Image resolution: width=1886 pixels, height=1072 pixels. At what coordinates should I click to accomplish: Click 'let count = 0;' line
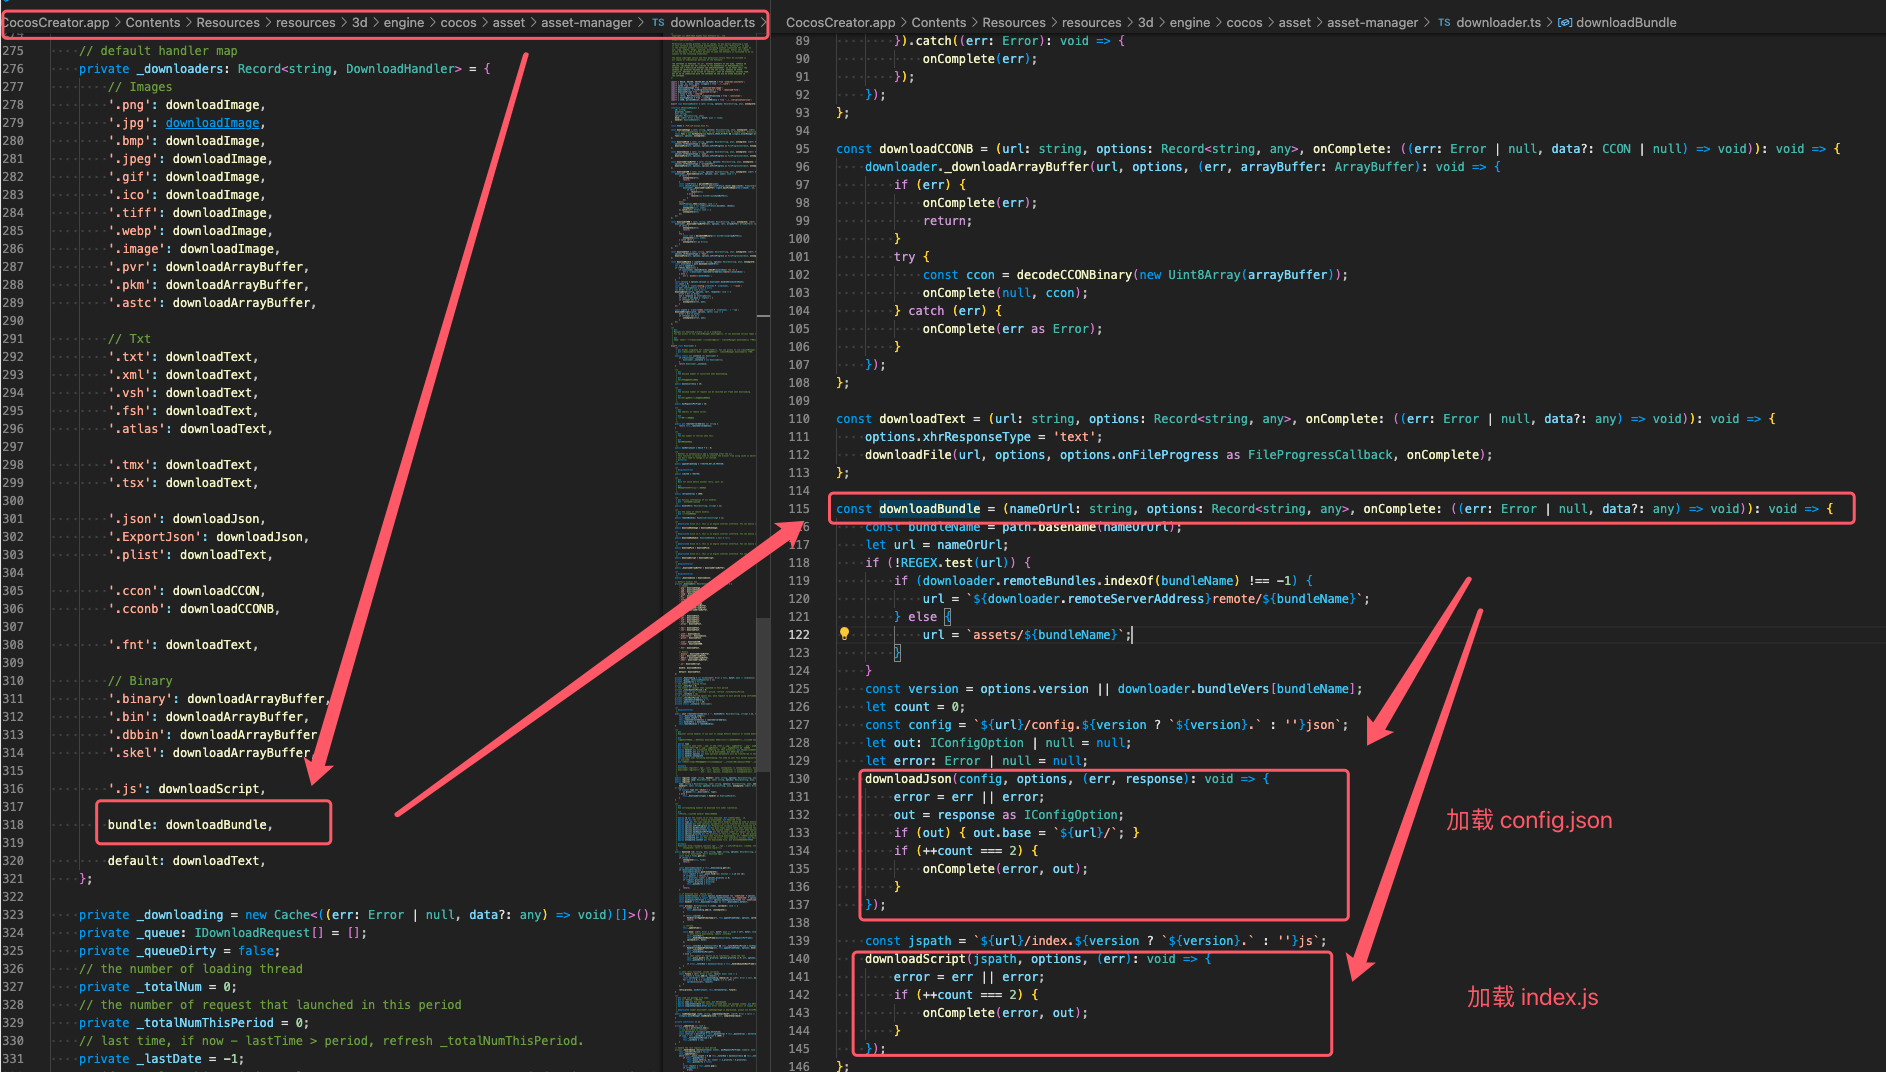[915, 707]
